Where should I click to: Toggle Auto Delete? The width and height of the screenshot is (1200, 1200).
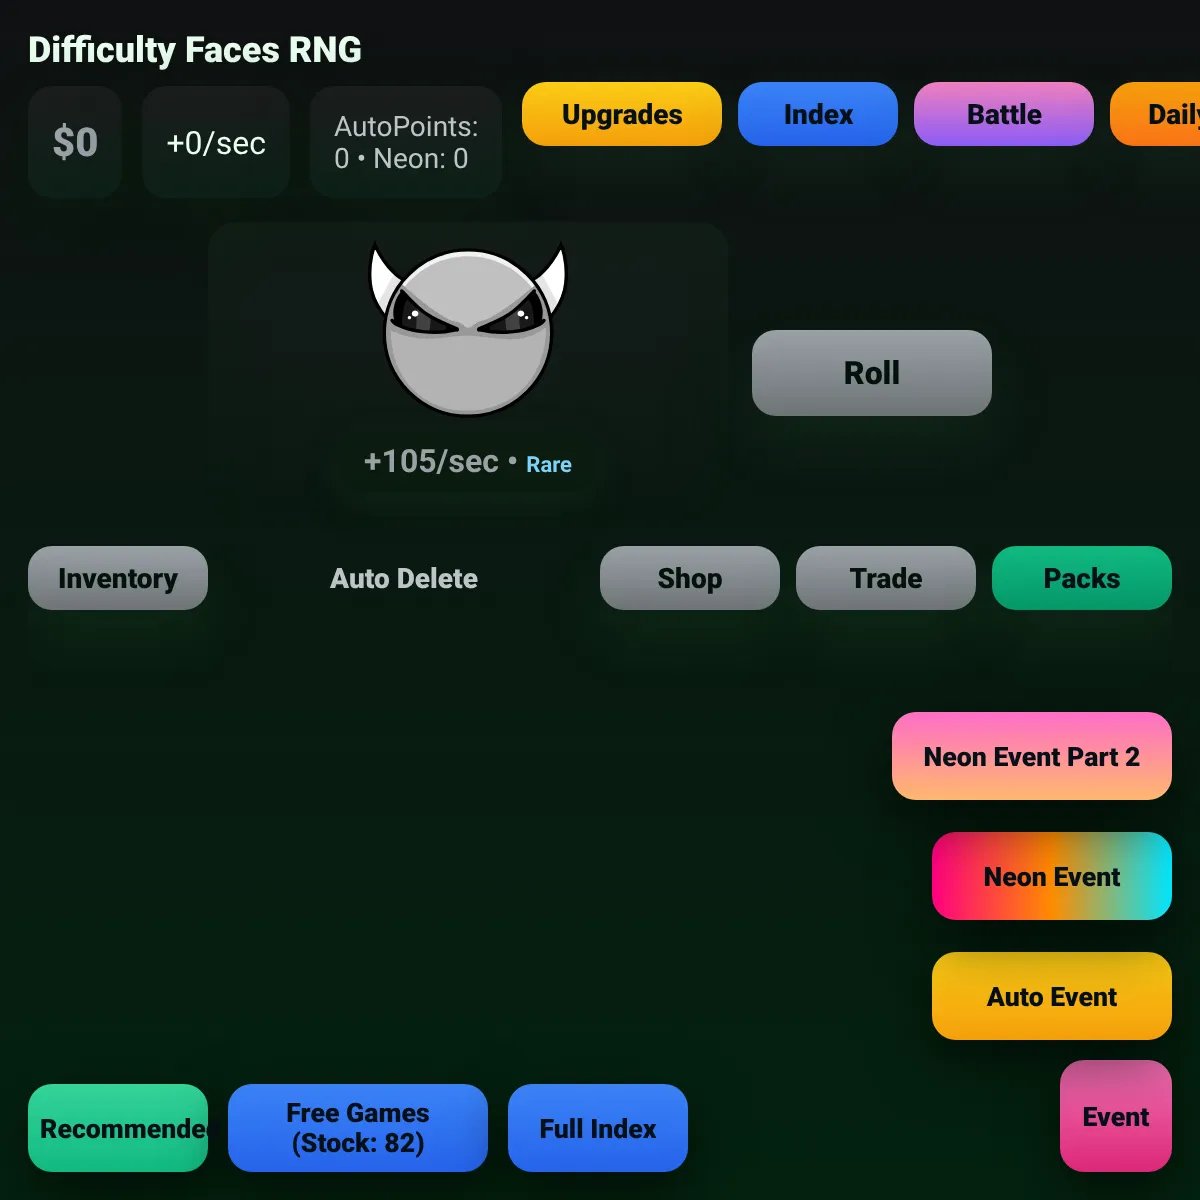coord(404,578)
